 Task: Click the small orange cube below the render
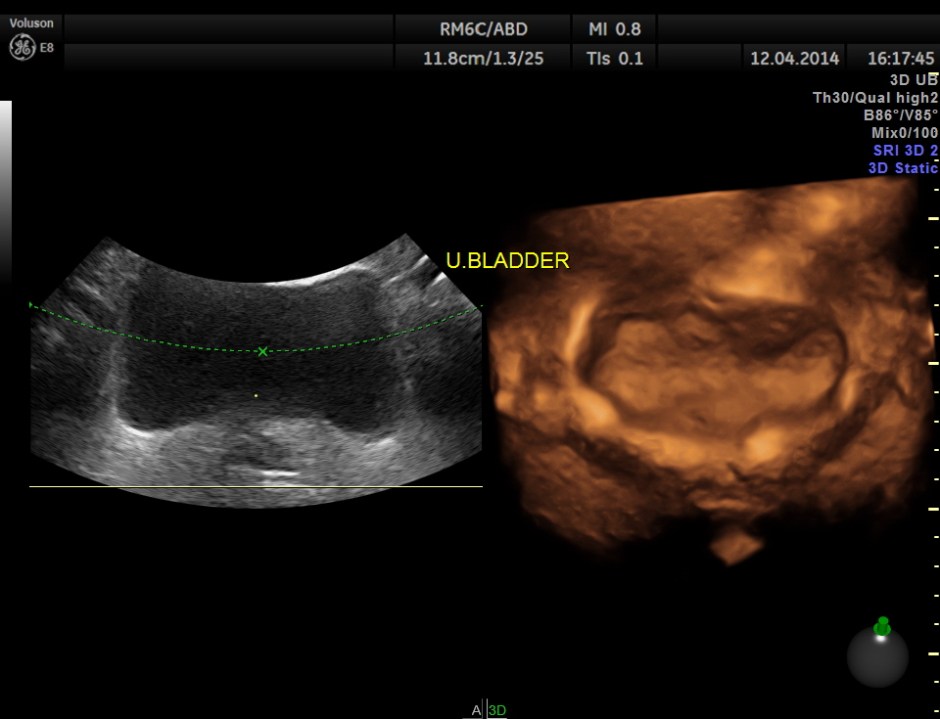738,546
